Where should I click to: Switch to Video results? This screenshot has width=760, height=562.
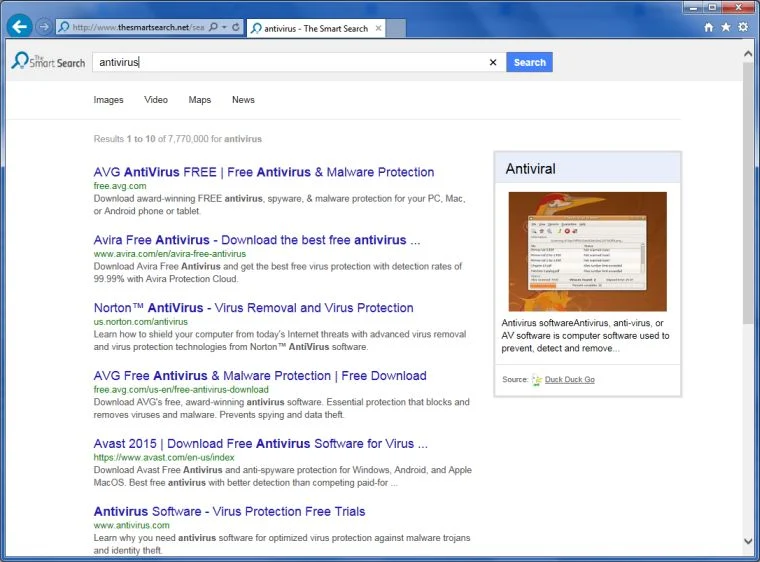coord(156,100)
